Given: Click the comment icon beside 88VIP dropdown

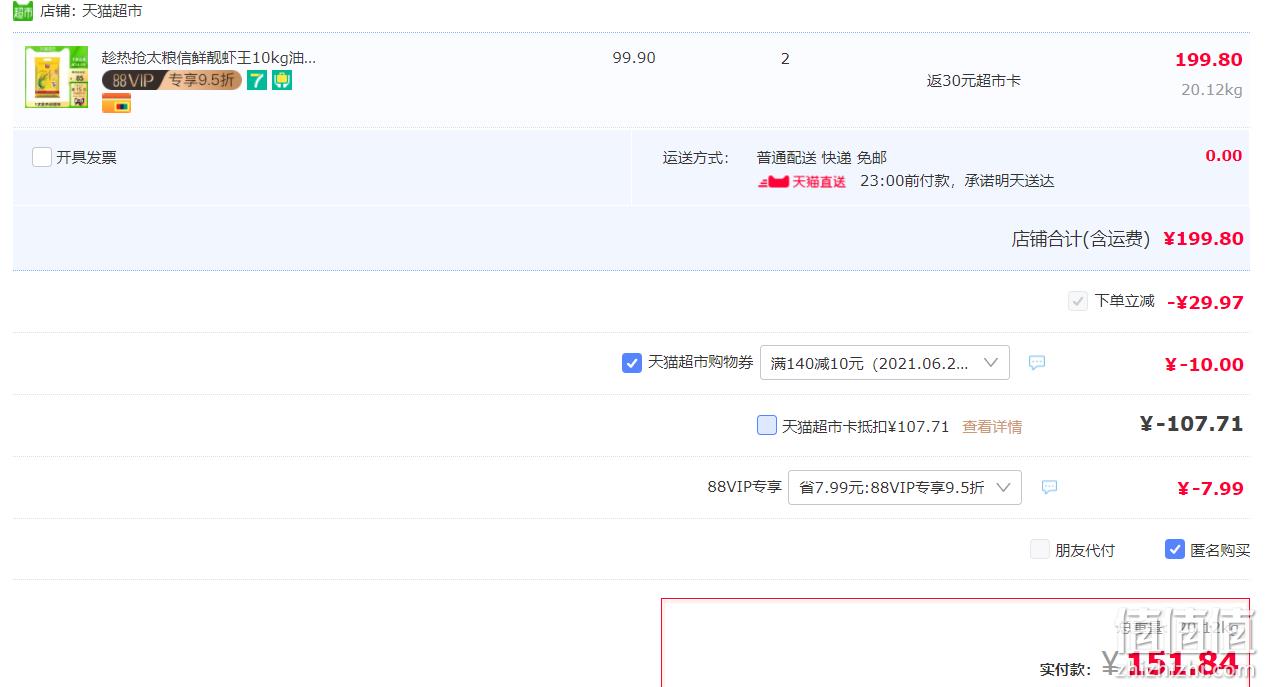Looking at the screenshot, I should click(x=1049, y=487).
